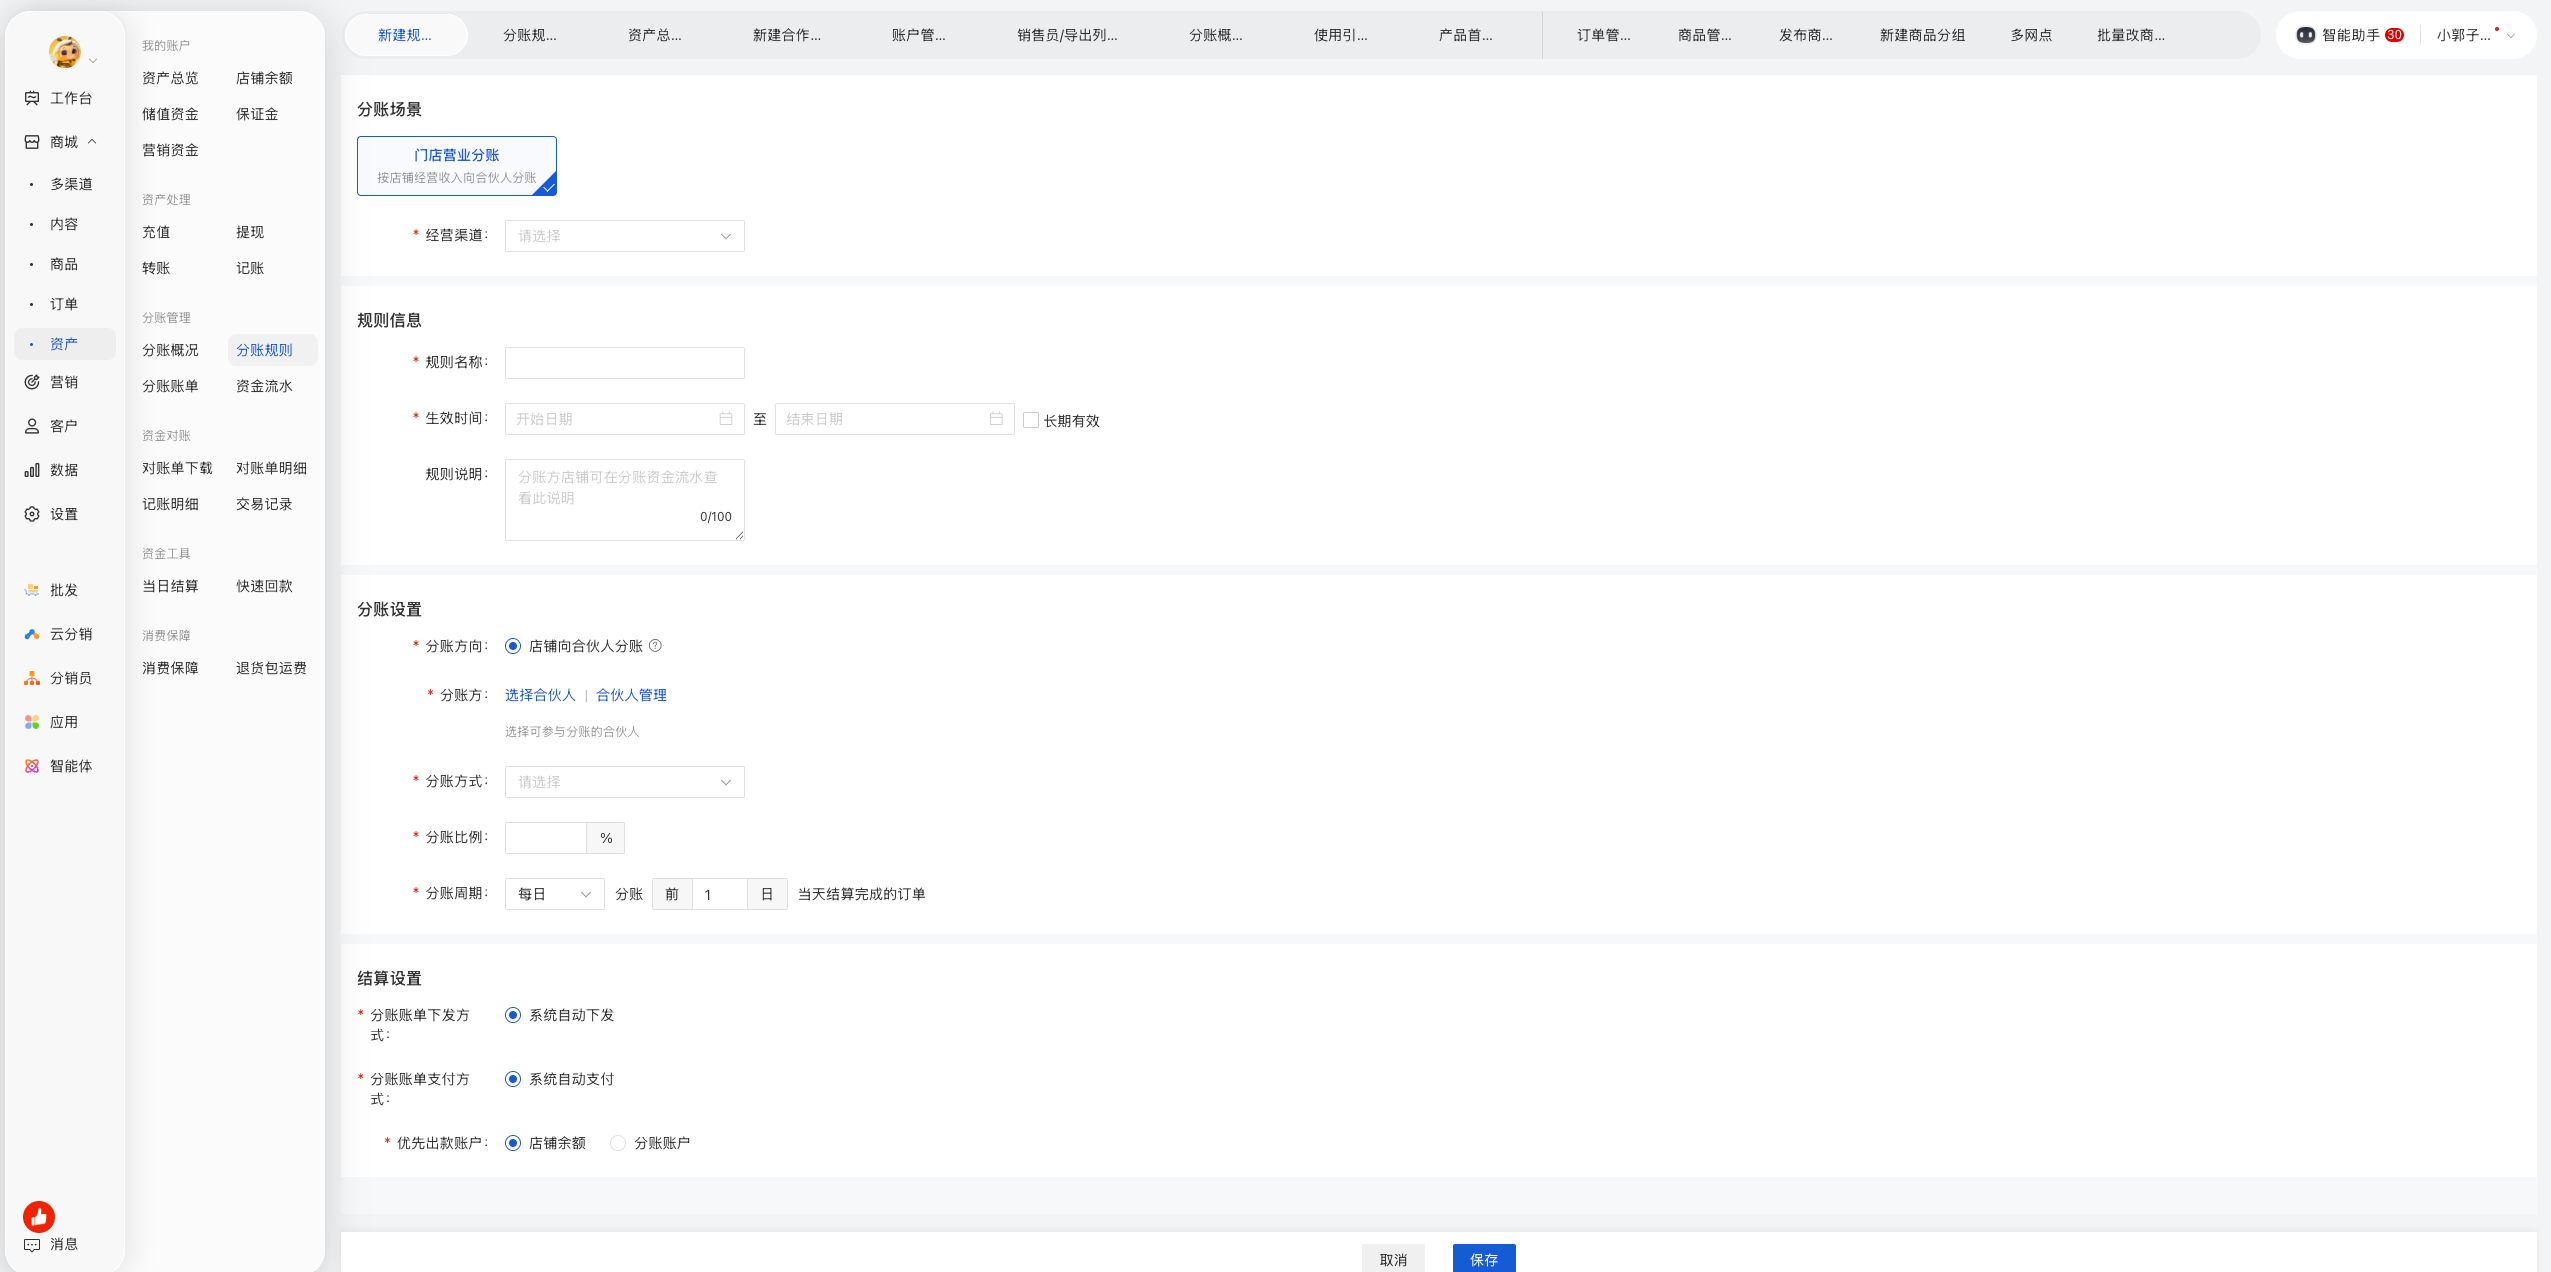Open 分账概况 in the sidebar
Image resolution: width=2551 pixels, height=1272 pixels.
point(170,350)
